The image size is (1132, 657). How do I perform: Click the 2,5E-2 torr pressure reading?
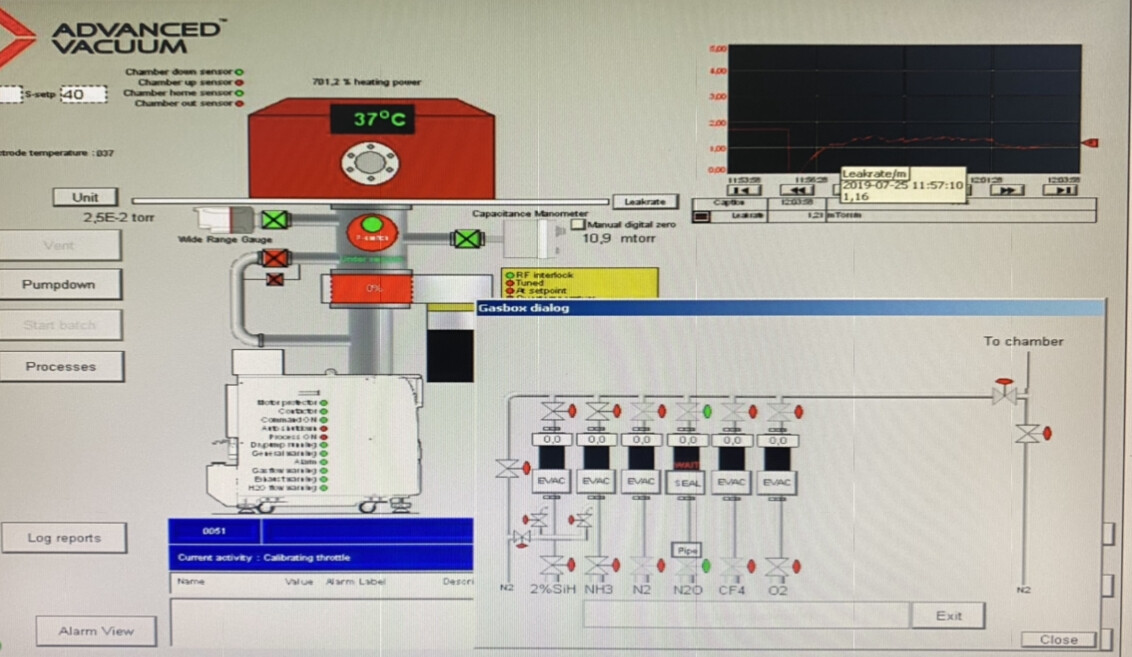tap(118, 217)
